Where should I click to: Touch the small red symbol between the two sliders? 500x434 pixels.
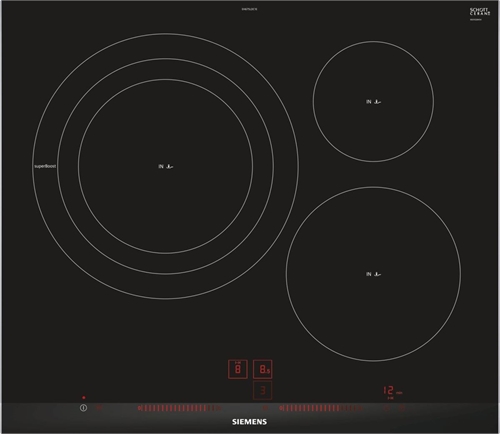pyautogui.click(x=265, y=408)
